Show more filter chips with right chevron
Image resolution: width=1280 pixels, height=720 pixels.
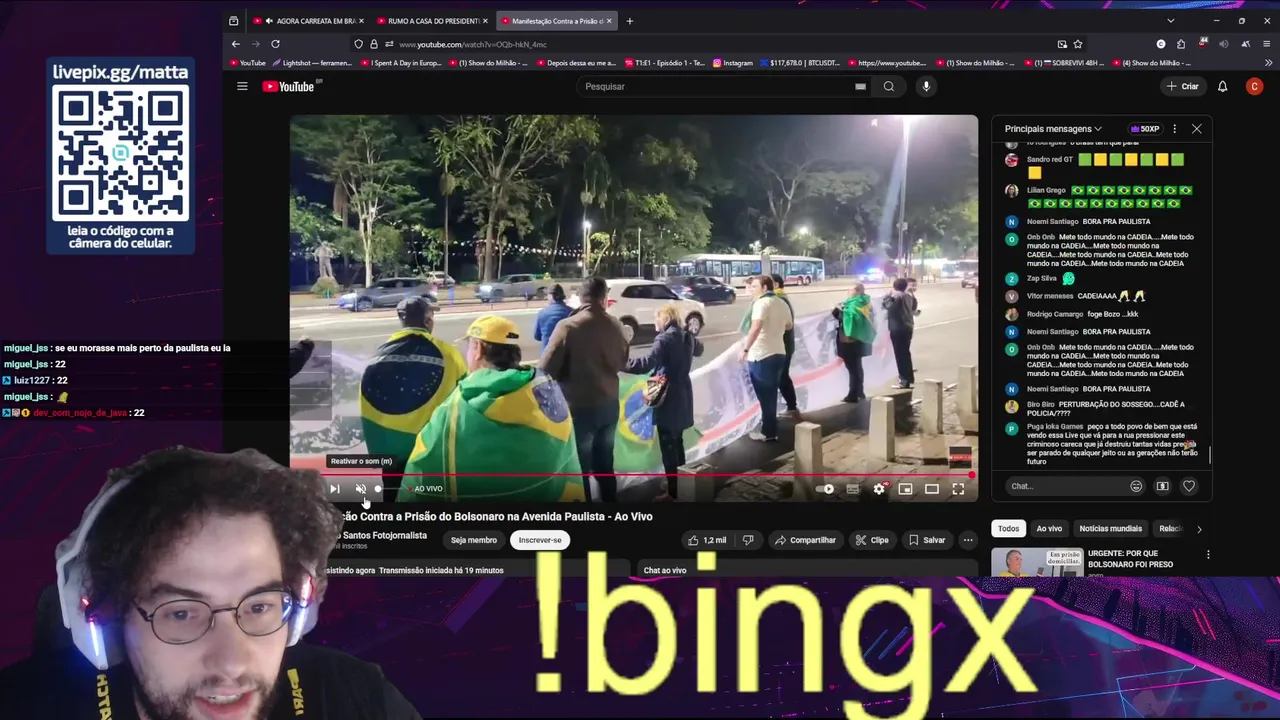click(1199, 529)
